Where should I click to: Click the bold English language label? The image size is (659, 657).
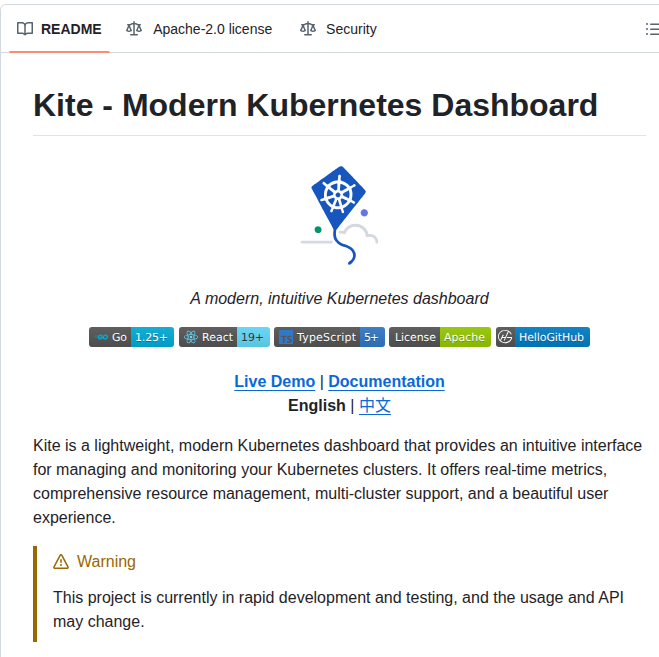click(316, 405)
